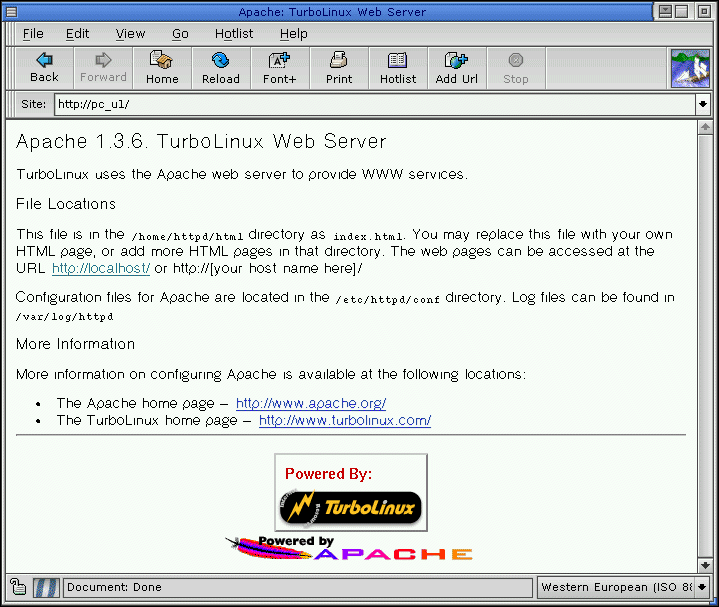This screenshot has width=719, height=607.
Task: Click the Powered by Apache feather logo
Action: pyautogui.click(x=348, y=548)
